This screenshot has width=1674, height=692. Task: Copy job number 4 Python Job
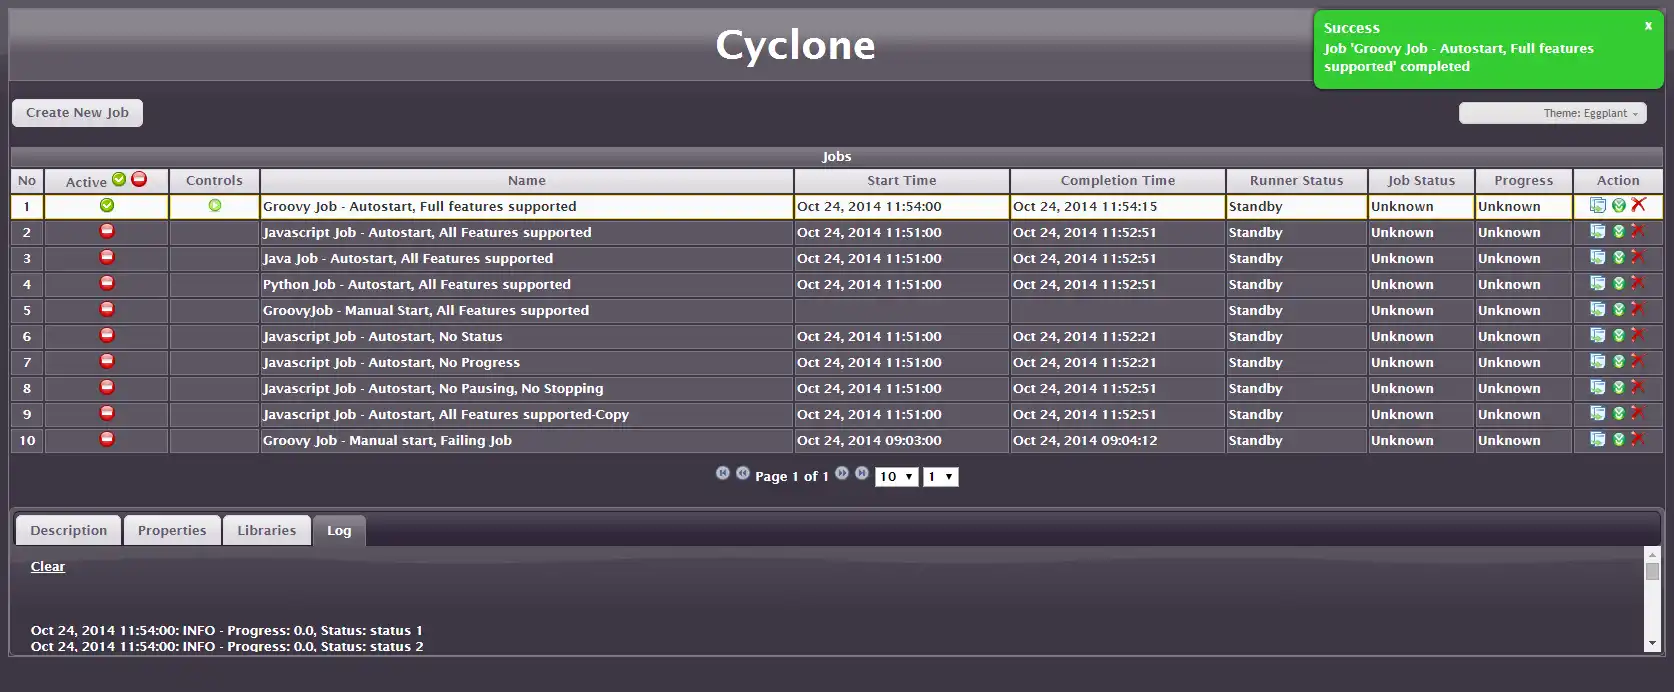[1598, 283]
